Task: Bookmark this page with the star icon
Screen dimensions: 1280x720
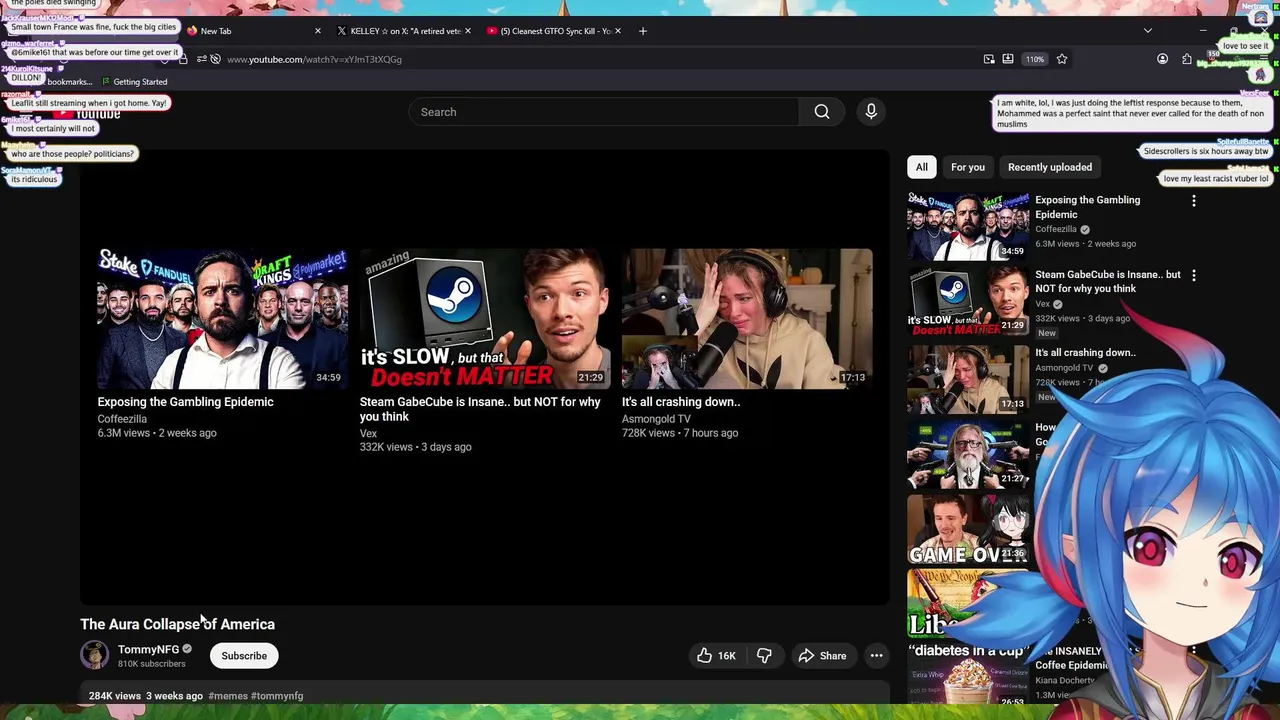Action: point(1062,59)
